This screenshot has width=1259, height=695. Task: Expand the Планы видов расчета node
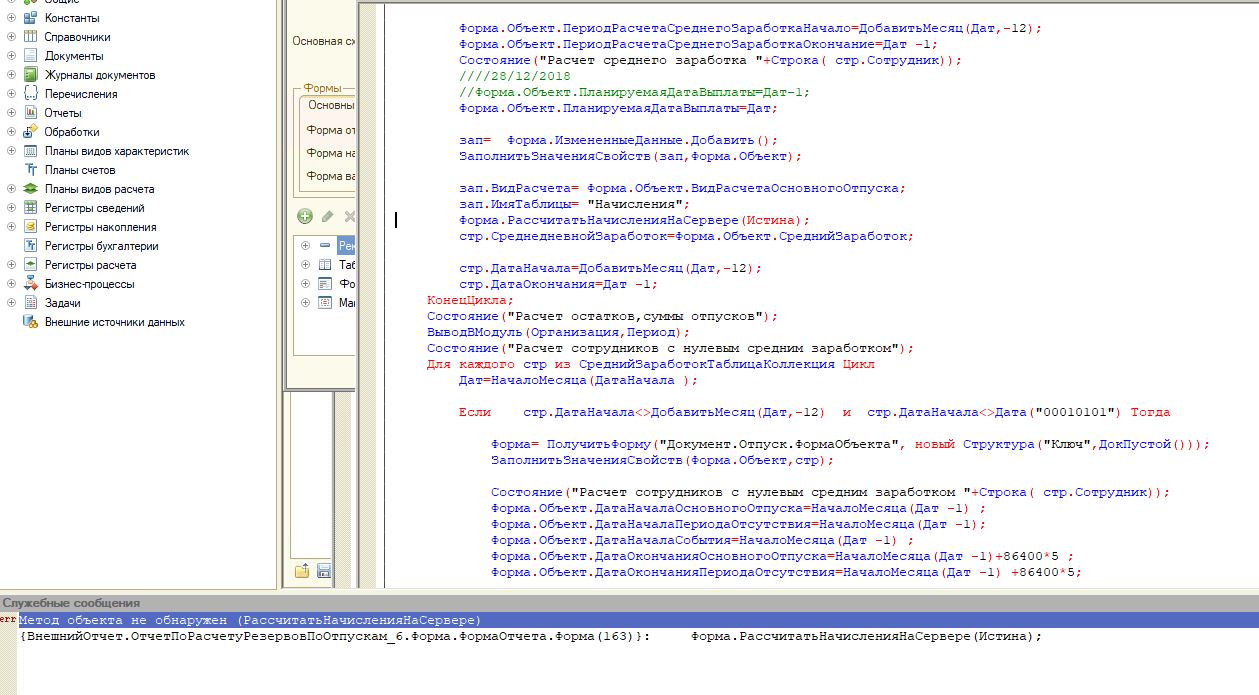click(11, 189)
